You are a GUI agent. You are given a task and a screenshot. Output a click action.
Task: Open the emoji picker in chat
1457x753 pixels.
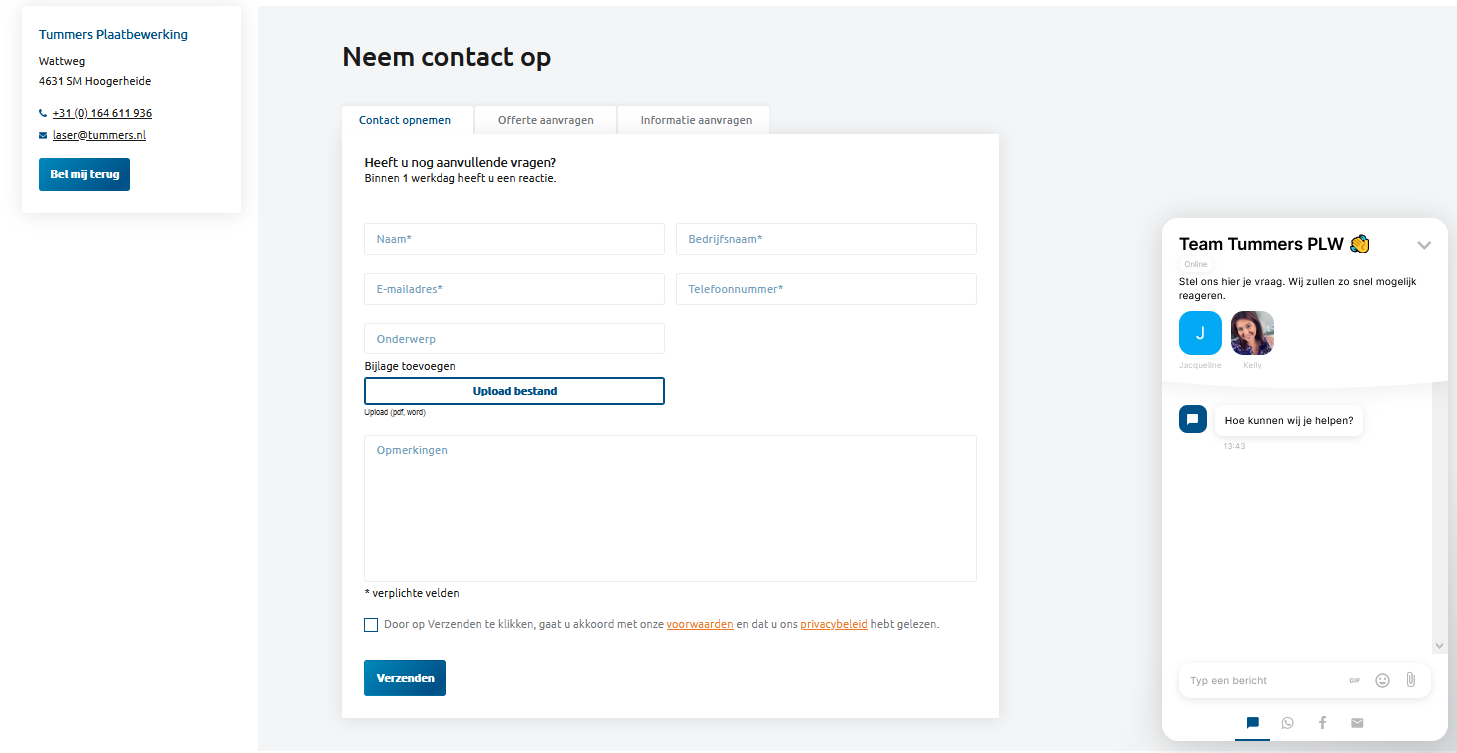[1382, 680]
